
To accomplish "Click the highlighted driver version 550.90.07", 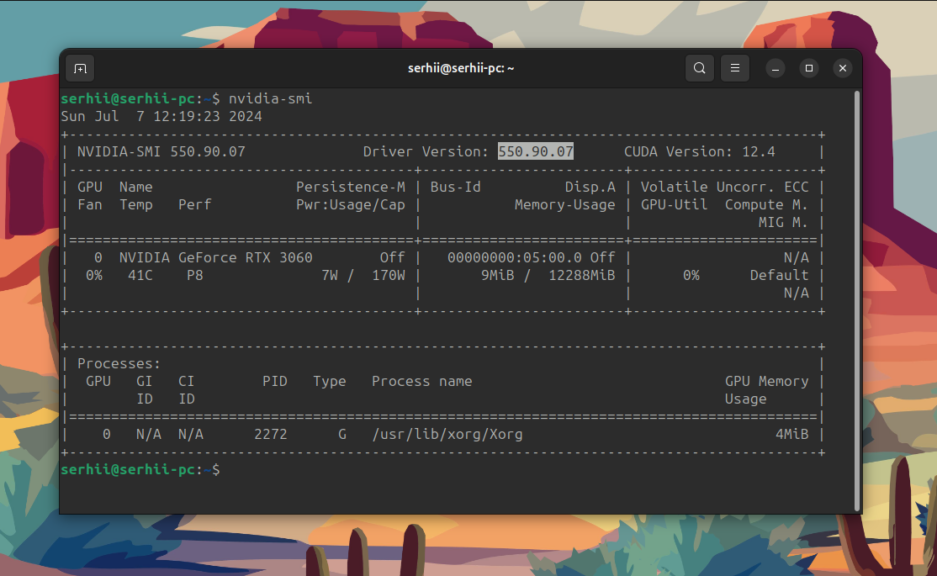I will pos(535,152).
